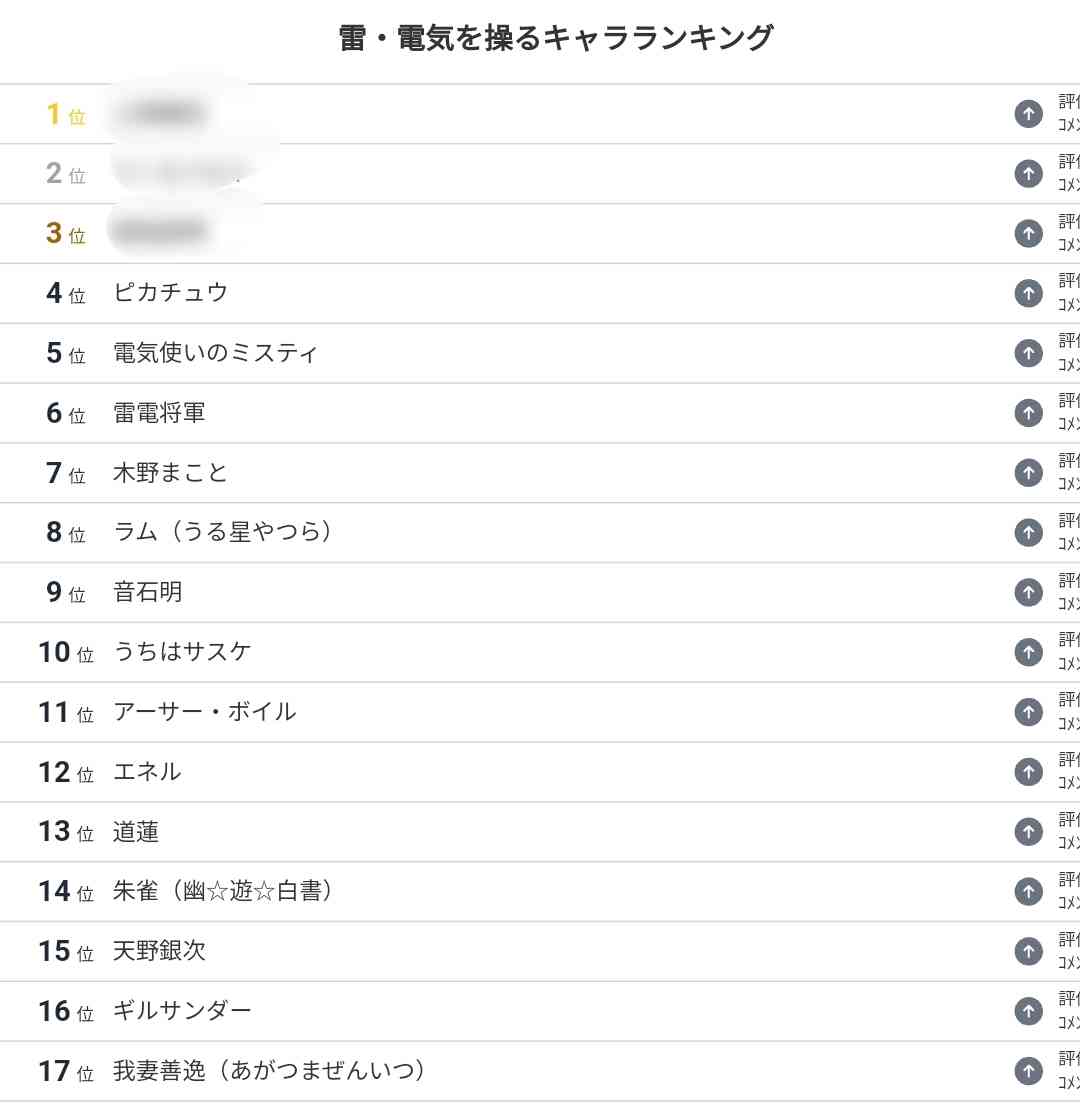The height and width of the screenshot is (1109, 1080).
Task: Click the up-arrow next to 雷電将軍
Action: tap(1028, 413)
